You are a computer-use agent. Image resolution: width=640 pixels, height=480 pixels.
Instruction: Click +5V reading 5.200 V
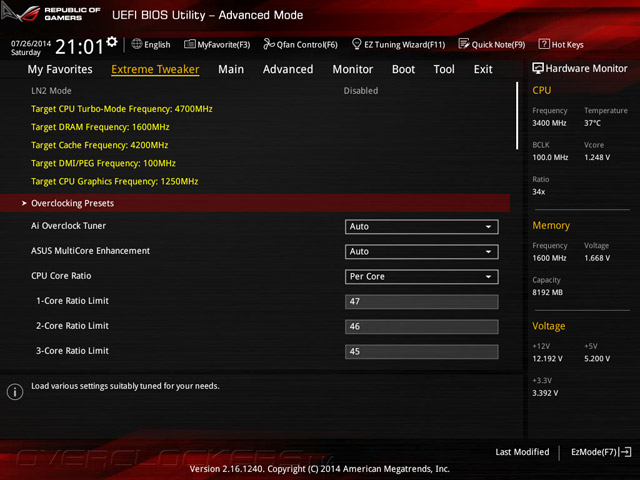point(597,358)
